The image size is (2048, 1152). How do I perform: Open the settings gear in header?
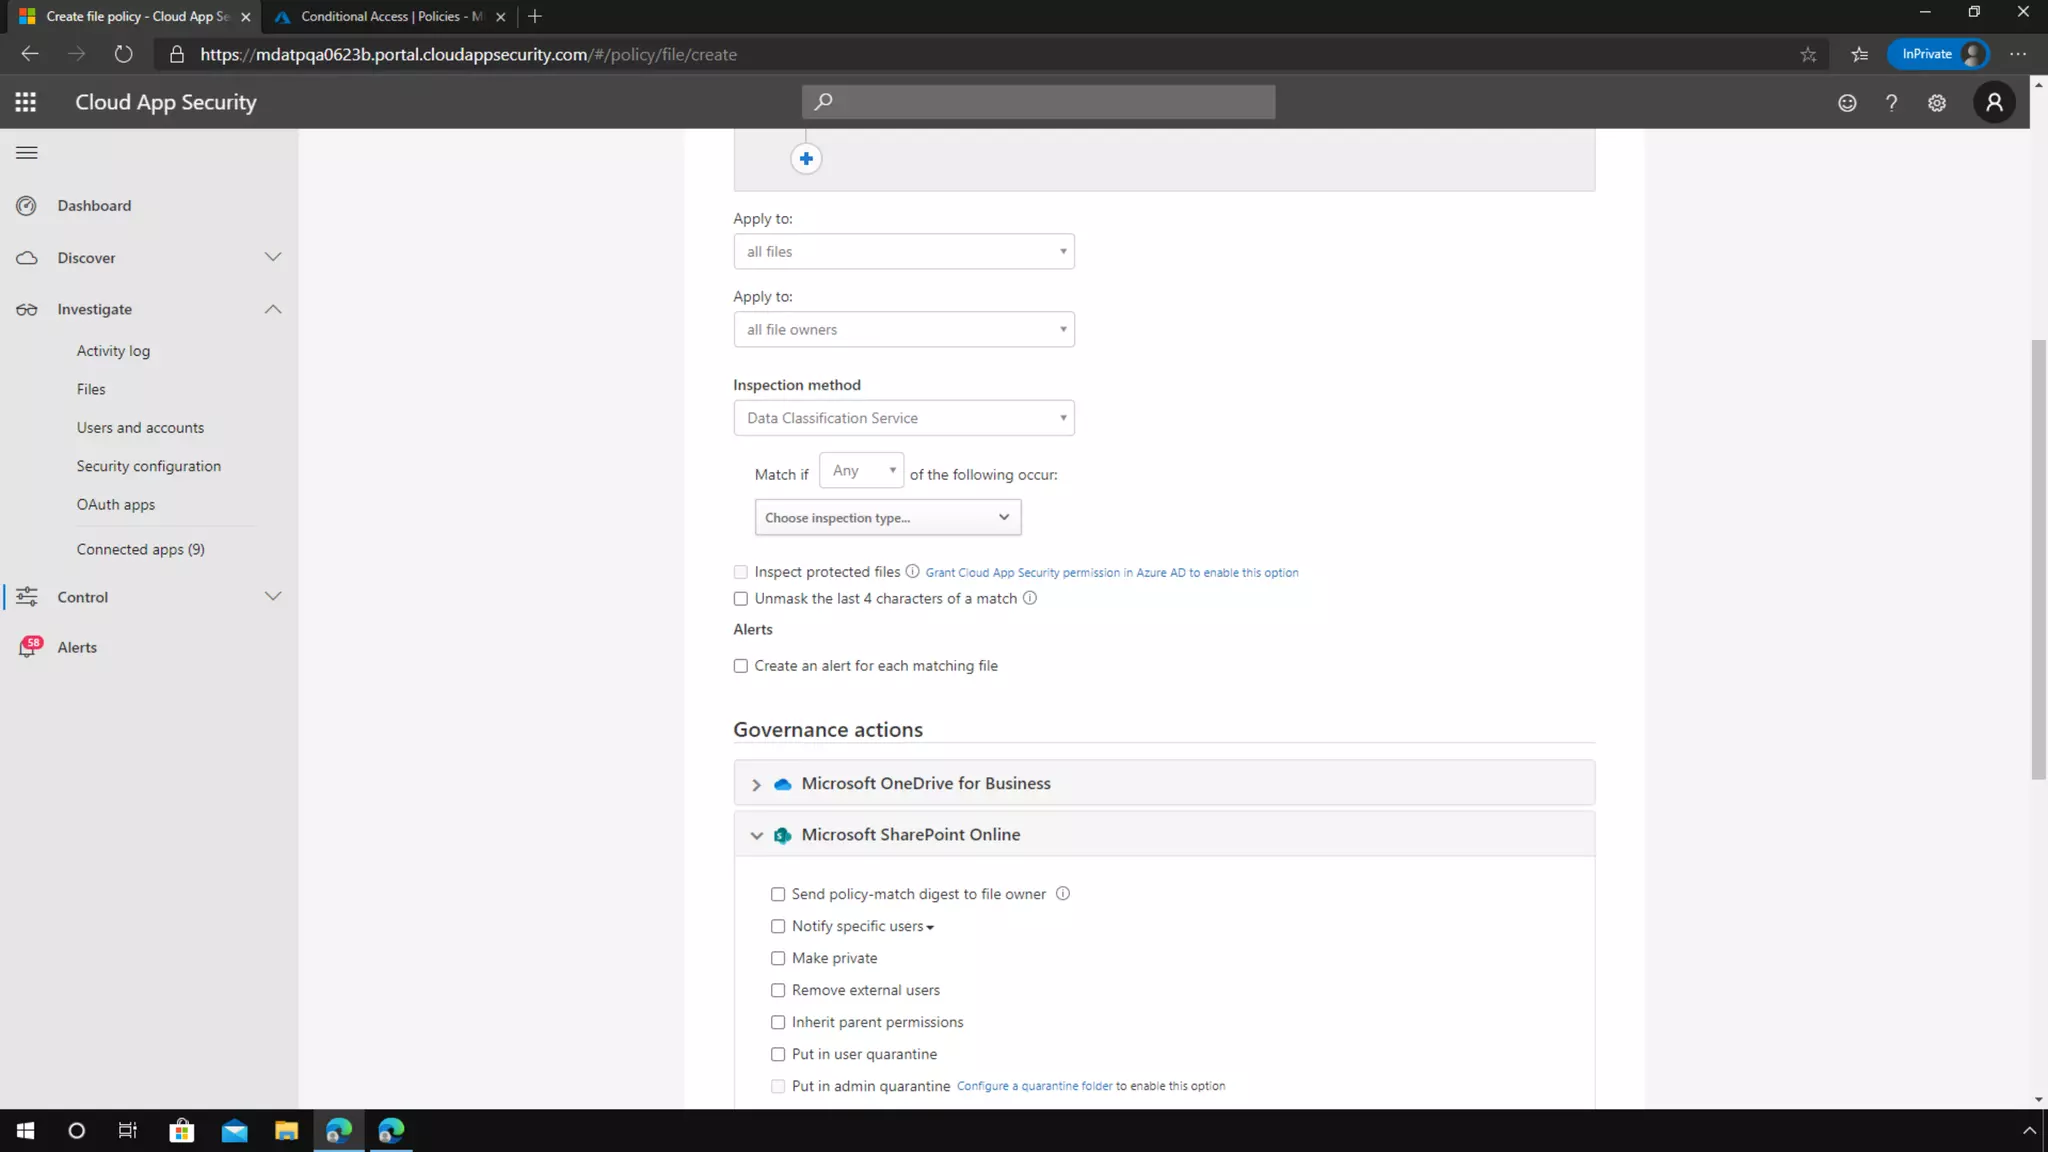point(1937,103)
